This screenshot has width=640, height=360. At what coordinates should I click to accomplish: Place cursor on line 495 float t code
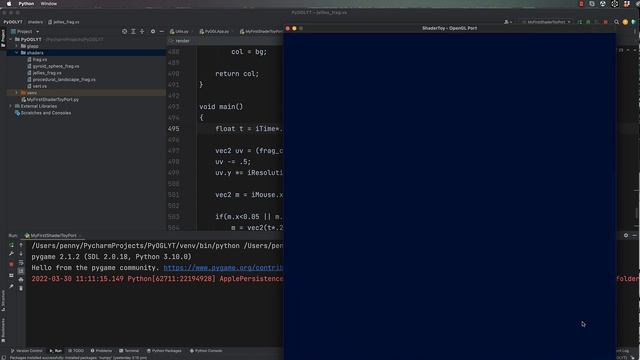coord(249,129)
